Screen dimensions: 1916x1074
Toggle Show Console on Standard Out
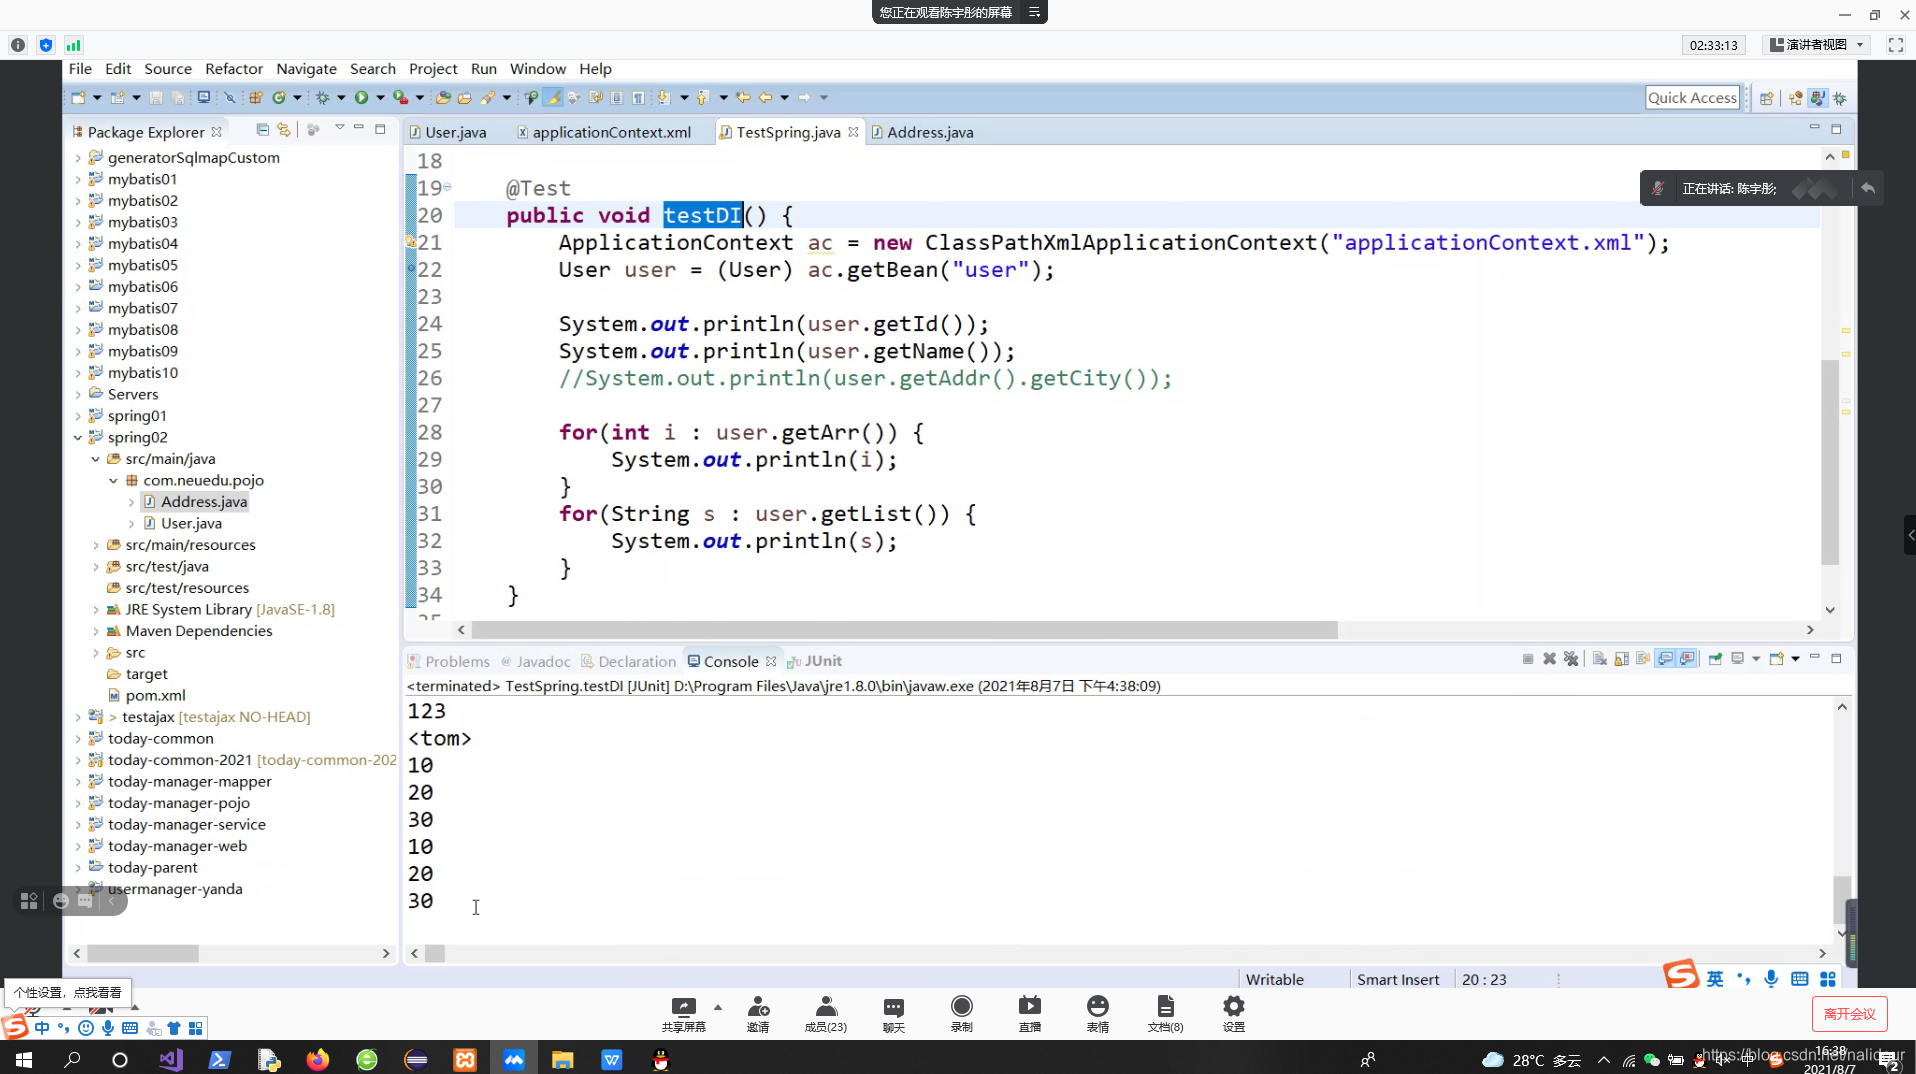click(x=1665, y=659)
